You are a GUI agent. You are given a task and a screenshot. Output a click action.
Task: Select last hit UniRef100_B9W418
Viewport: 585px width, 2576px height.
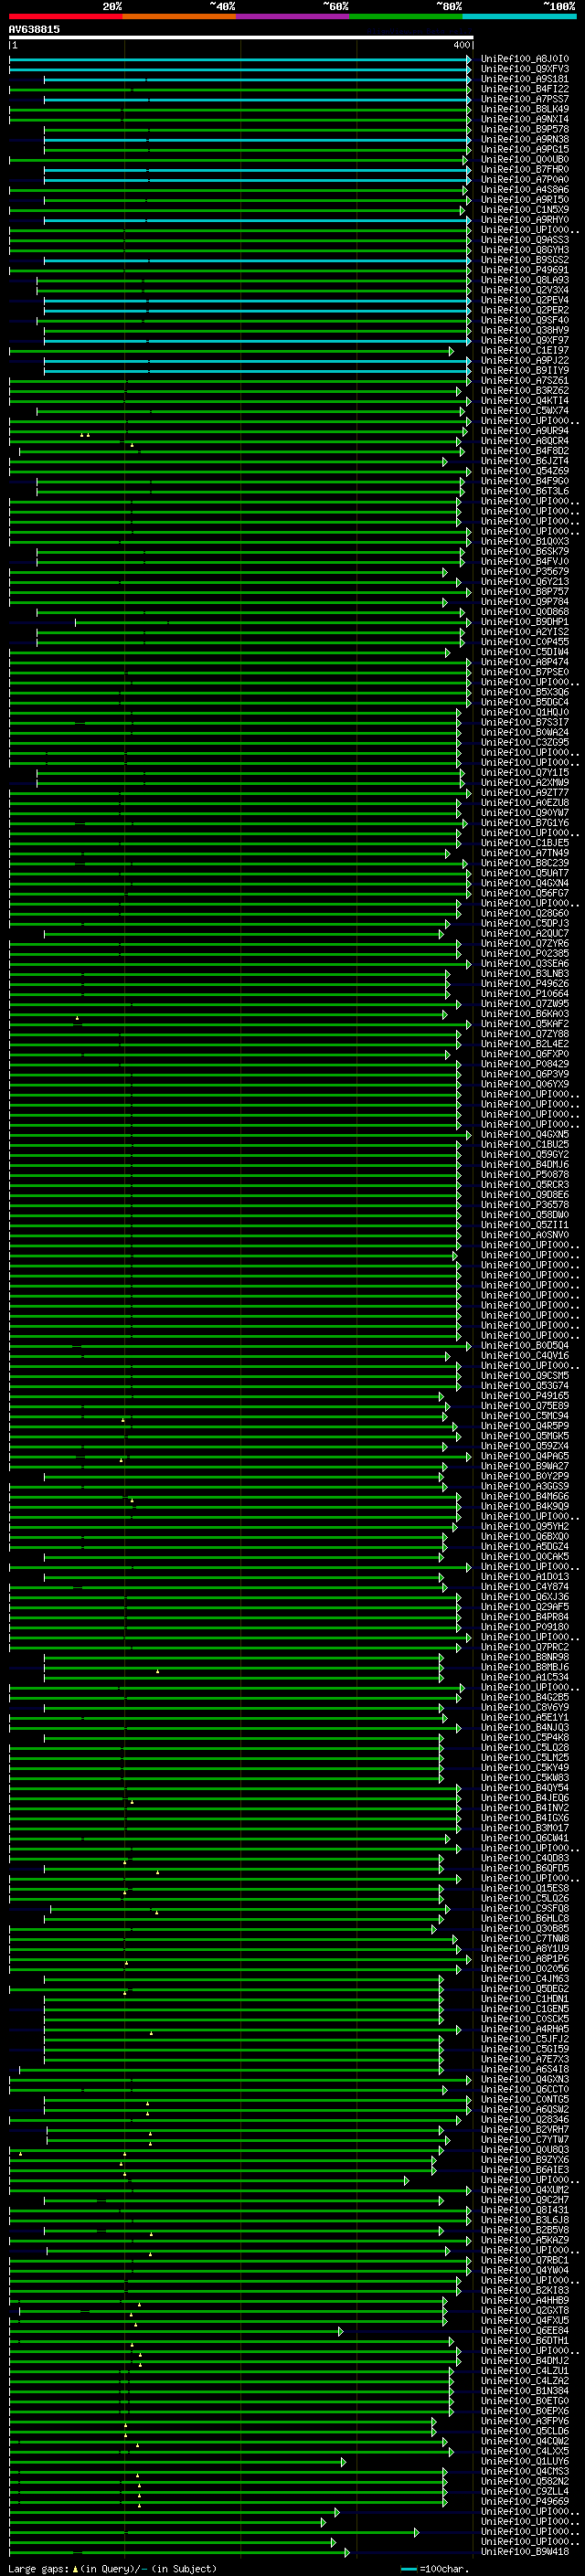(x=525, y=2552)
